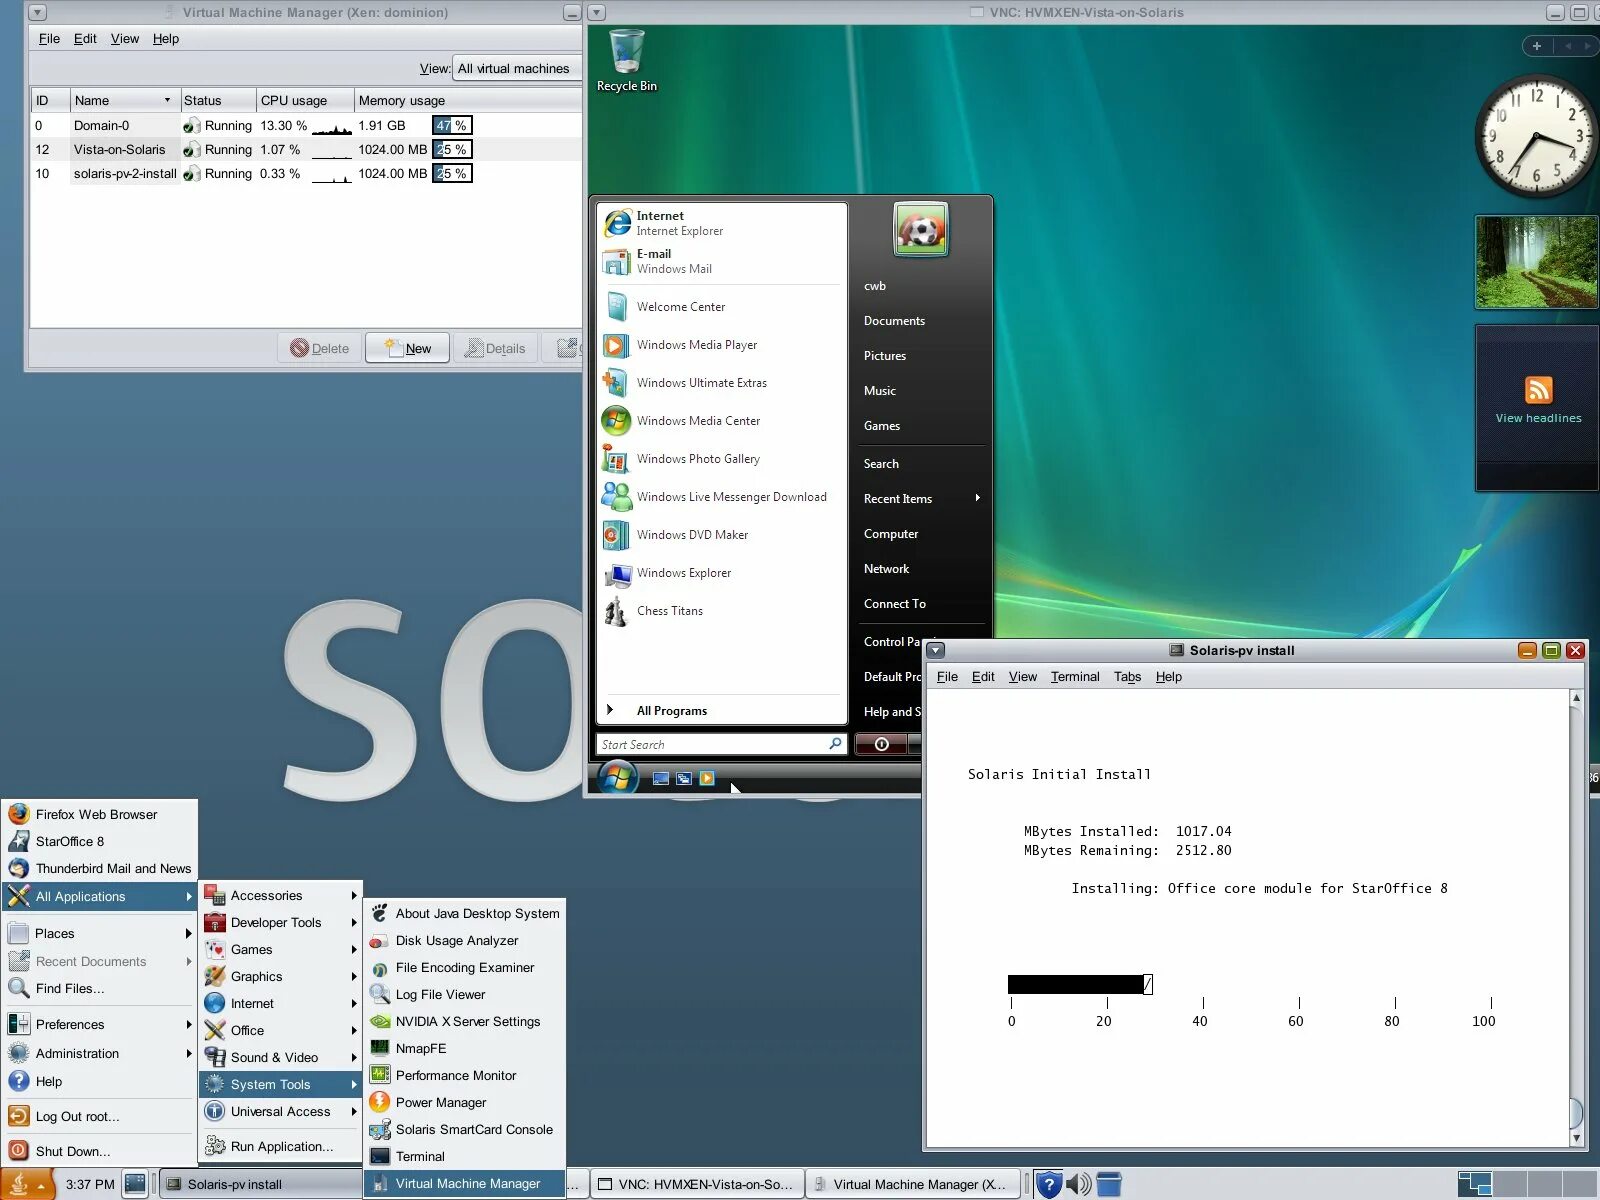The height and width of the screenshot is (1200, 1600).
Task: Expand the Sound & Video submenu
Action: tap(281, 1057)
